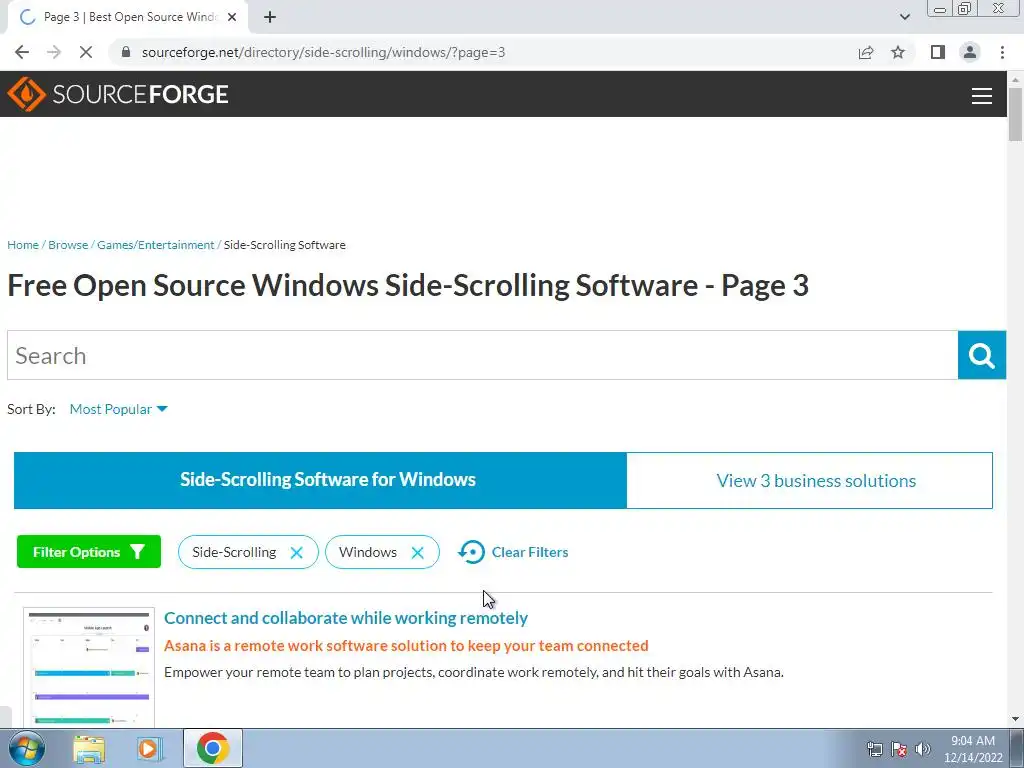Click the Page 3 browser tab
This screenshot has width=1024, height=768.
(127, 17)
